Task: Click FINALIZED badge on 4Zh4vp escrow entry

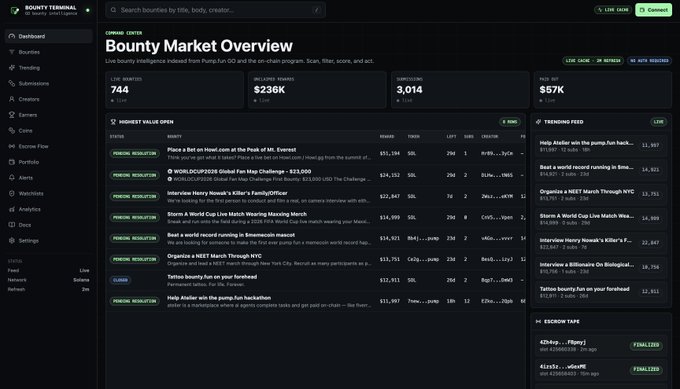Action: [x=646, y=345]
